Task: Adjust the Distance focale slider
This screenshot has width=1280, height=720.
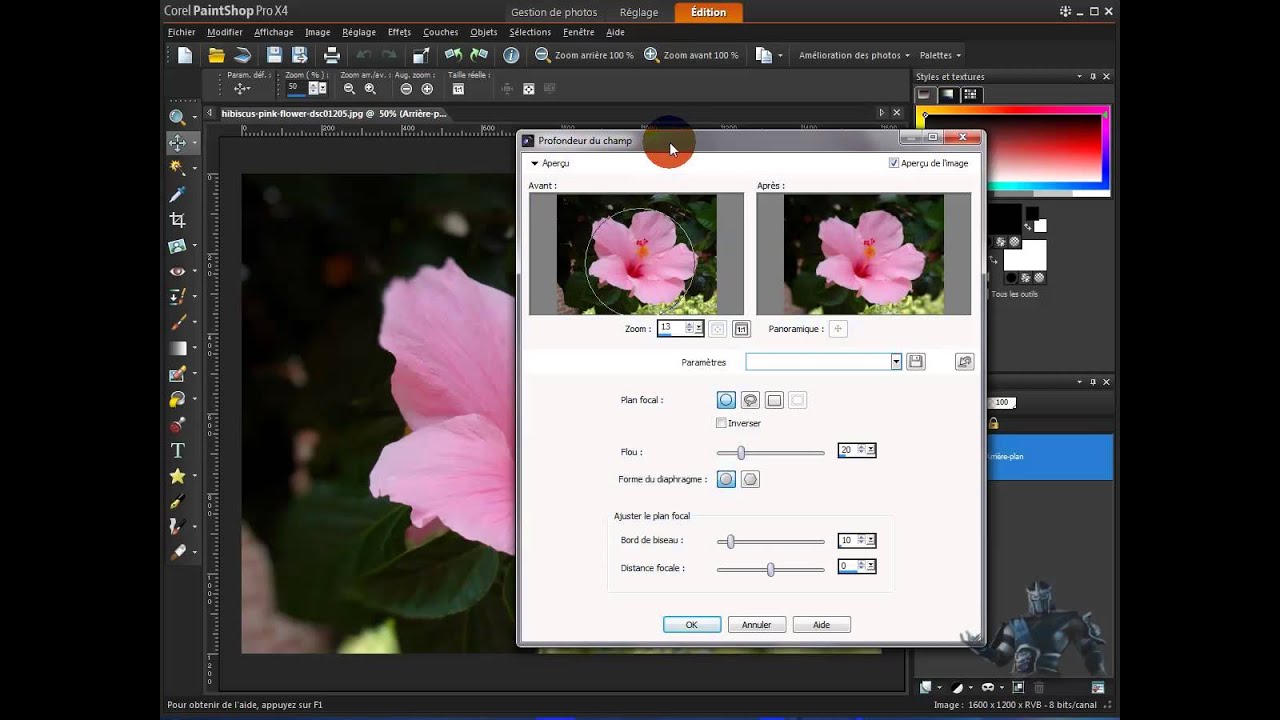Action: (x=770, y=569)
